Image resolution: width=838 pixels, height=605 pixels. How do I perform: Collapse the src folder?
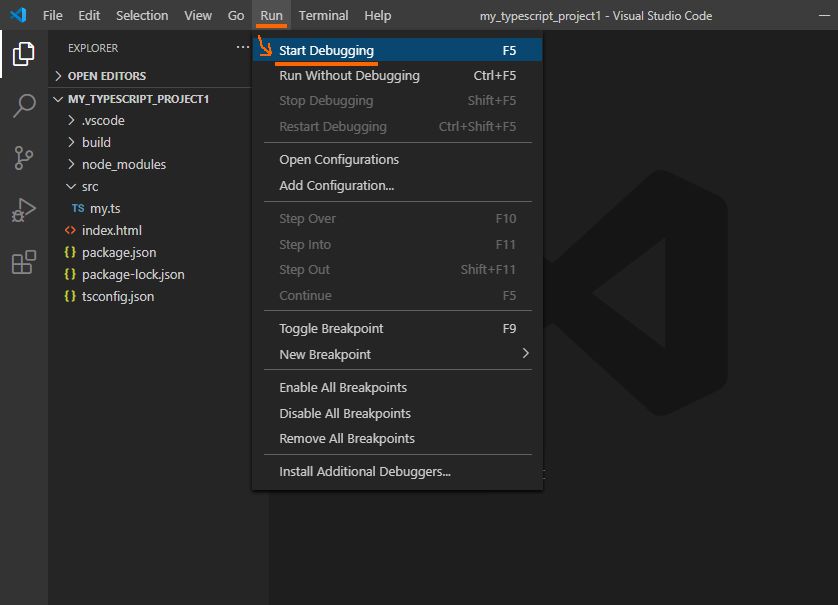pos(90,186)
